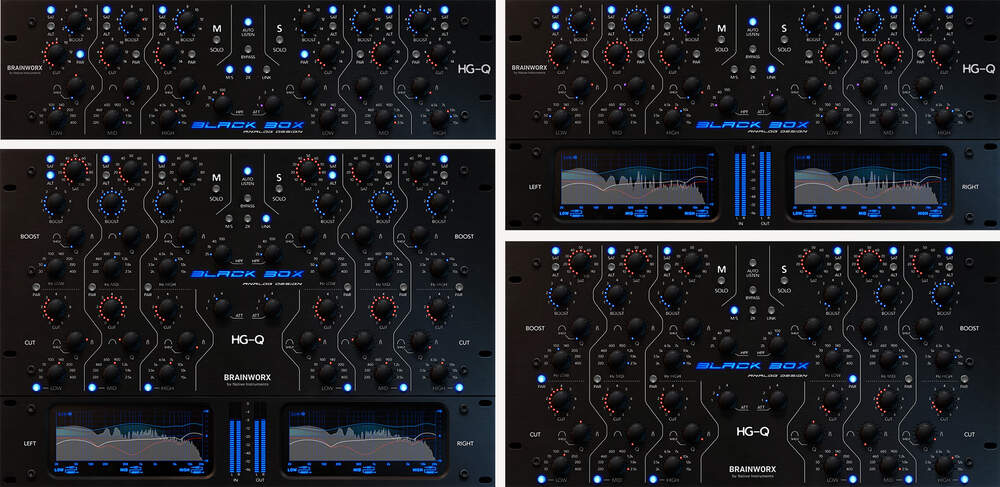Toggle AUTO LISTEN in bottom-left unit

[x=247, y=171]
